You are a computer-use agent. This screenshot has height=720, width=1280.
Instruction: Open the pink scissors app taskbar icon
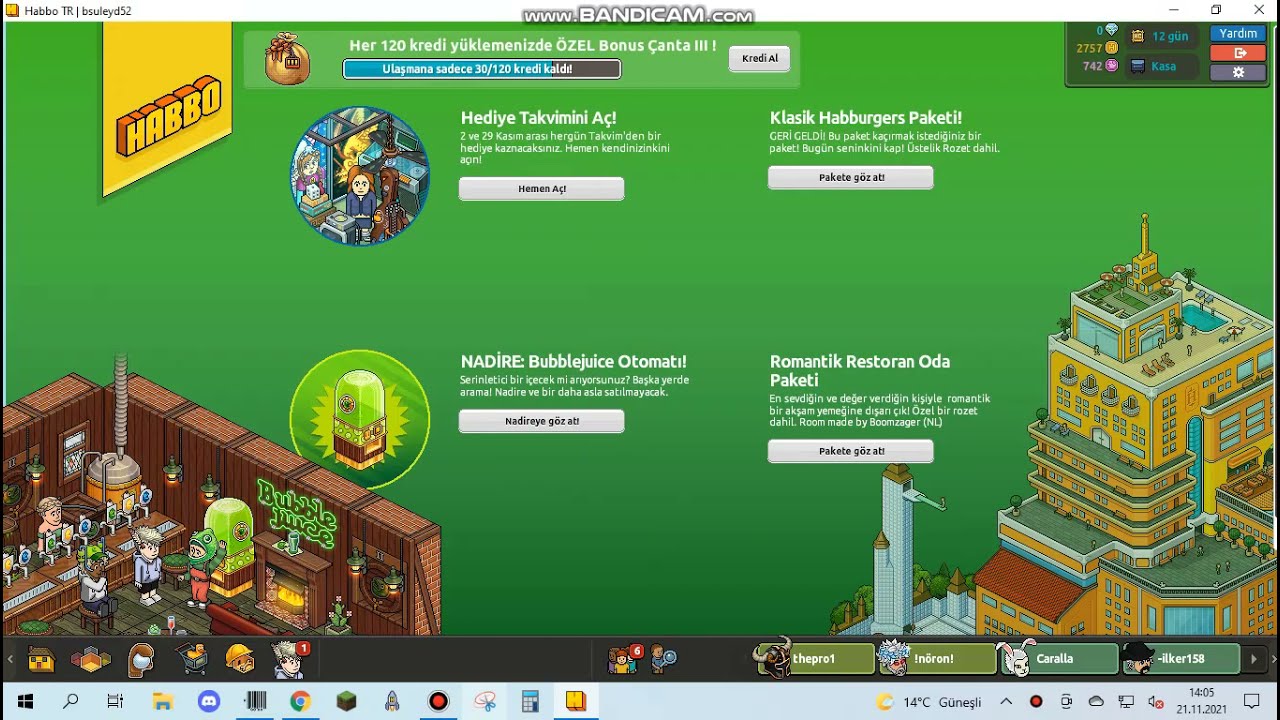point(484,701)
